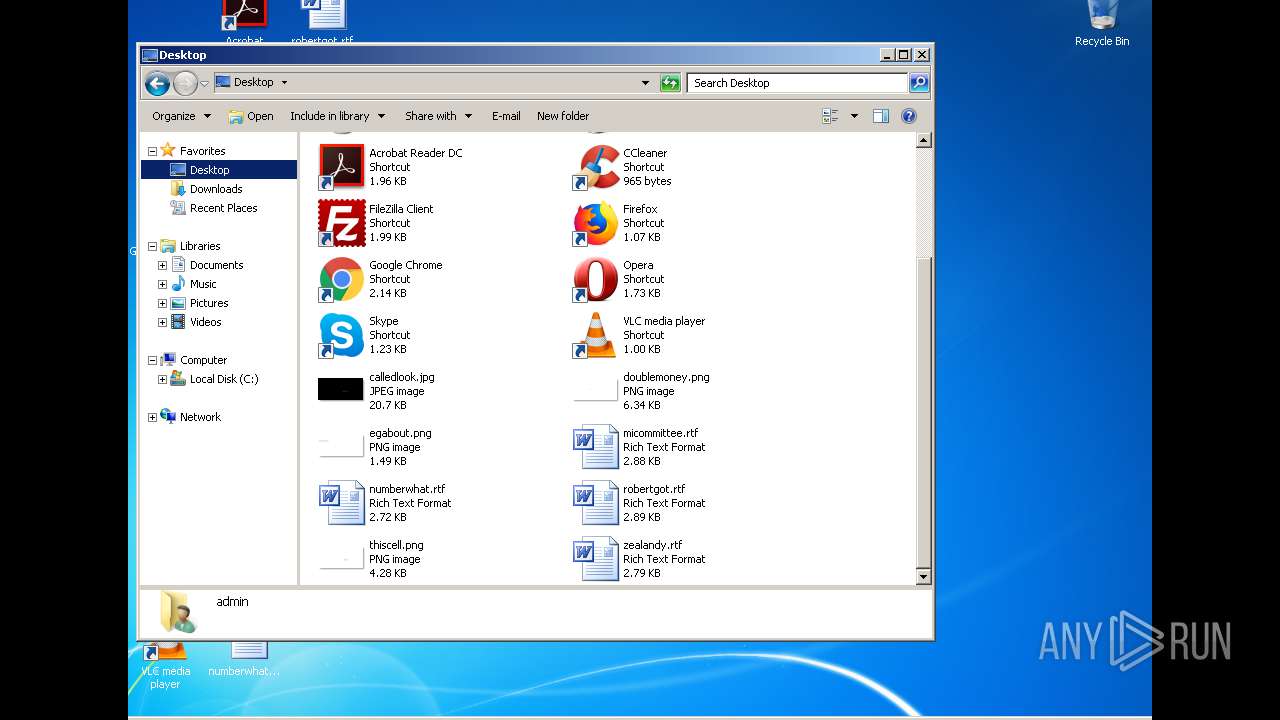Click the Desktop breadcrumb arrow in address bar
The width and height of the screenshot is (1280, 720).
[284, 83]
